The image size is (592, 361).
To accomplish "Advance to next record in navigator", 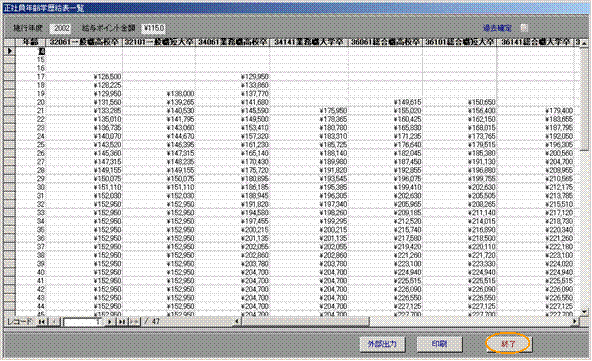I will click(x=110, y=322).
